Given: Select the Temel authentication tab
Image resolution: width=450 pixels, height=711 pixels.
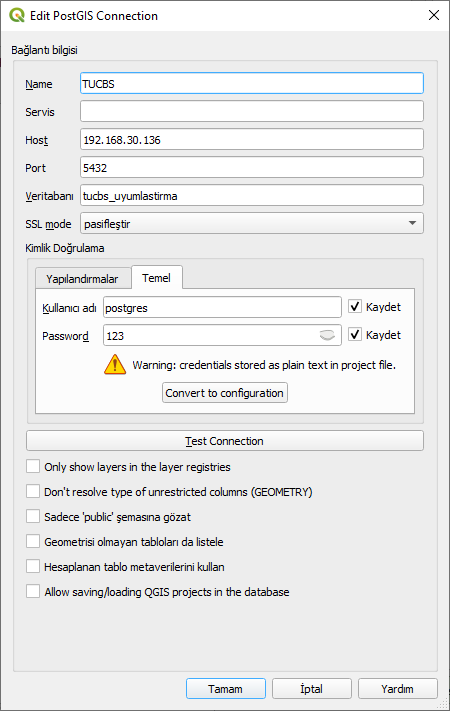Looking at the screenshot, I should (x=157, y=278).
